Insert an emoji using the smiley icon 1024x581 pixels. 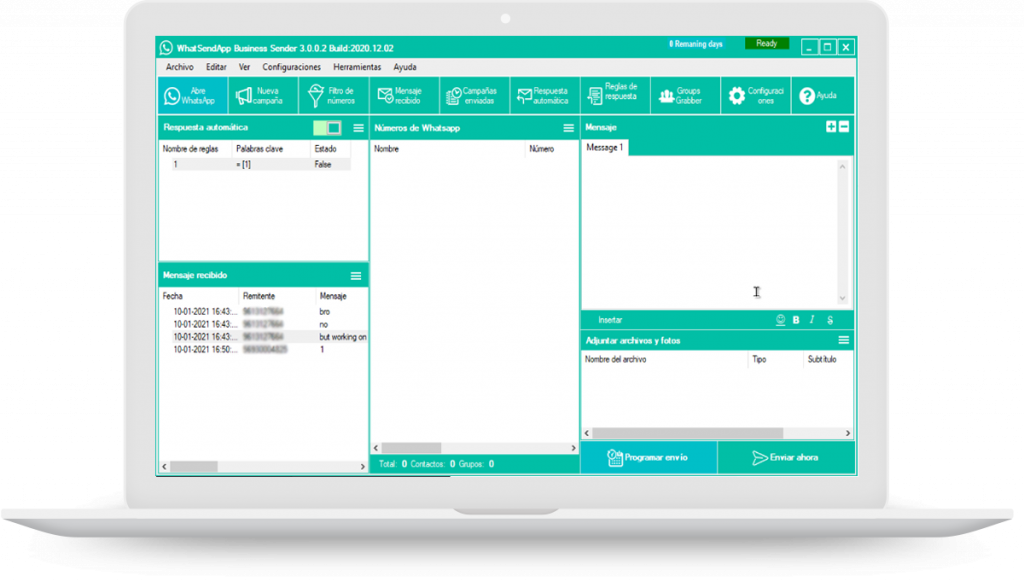coord(780,320)
